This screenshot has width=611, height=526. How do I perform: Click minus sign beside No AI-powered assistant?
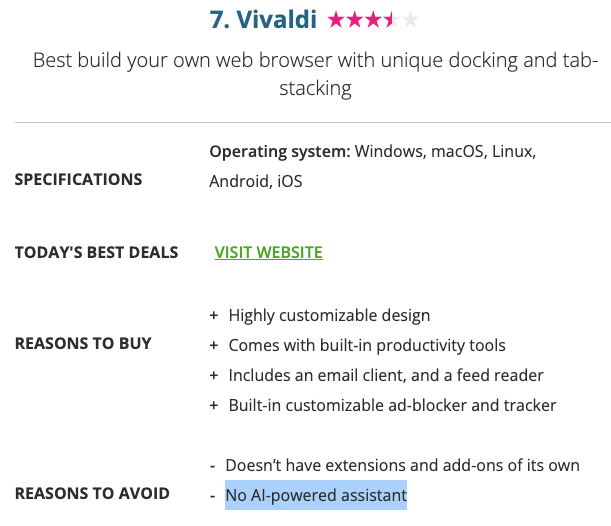[x=213, y=496]
